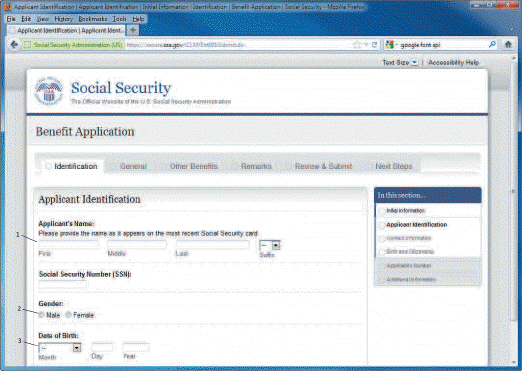Select the Female radio button
The height and width of the screenshot is (371, 522).
tap(68, 315)
